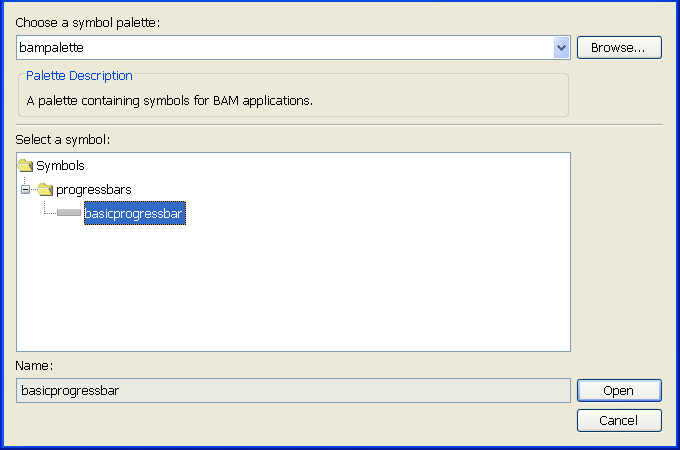Click the Palette Description group title
The width and height of the screenshot is (680, 450).
tap(79, 76)
